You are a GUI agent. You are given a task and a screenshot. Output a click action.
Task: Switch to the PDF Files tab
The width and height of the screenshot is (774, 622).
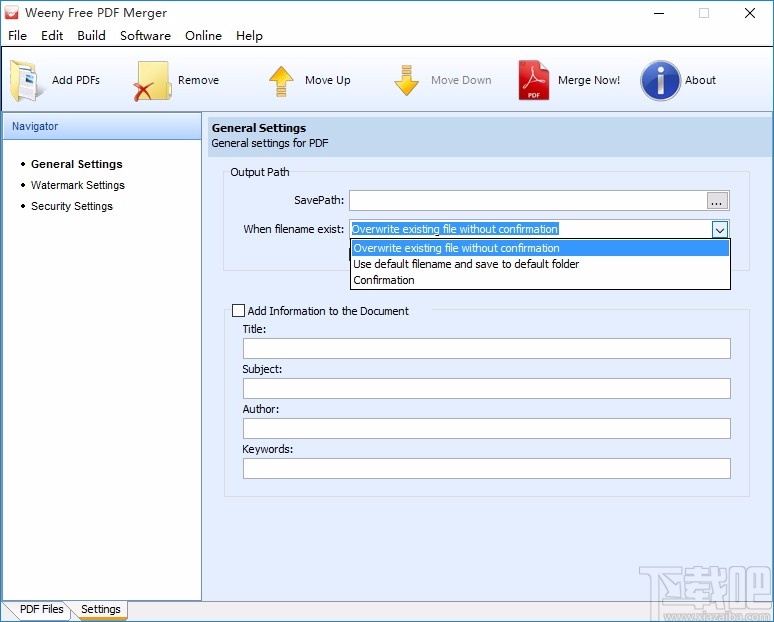pyautogui.click(x=40, y=609)
